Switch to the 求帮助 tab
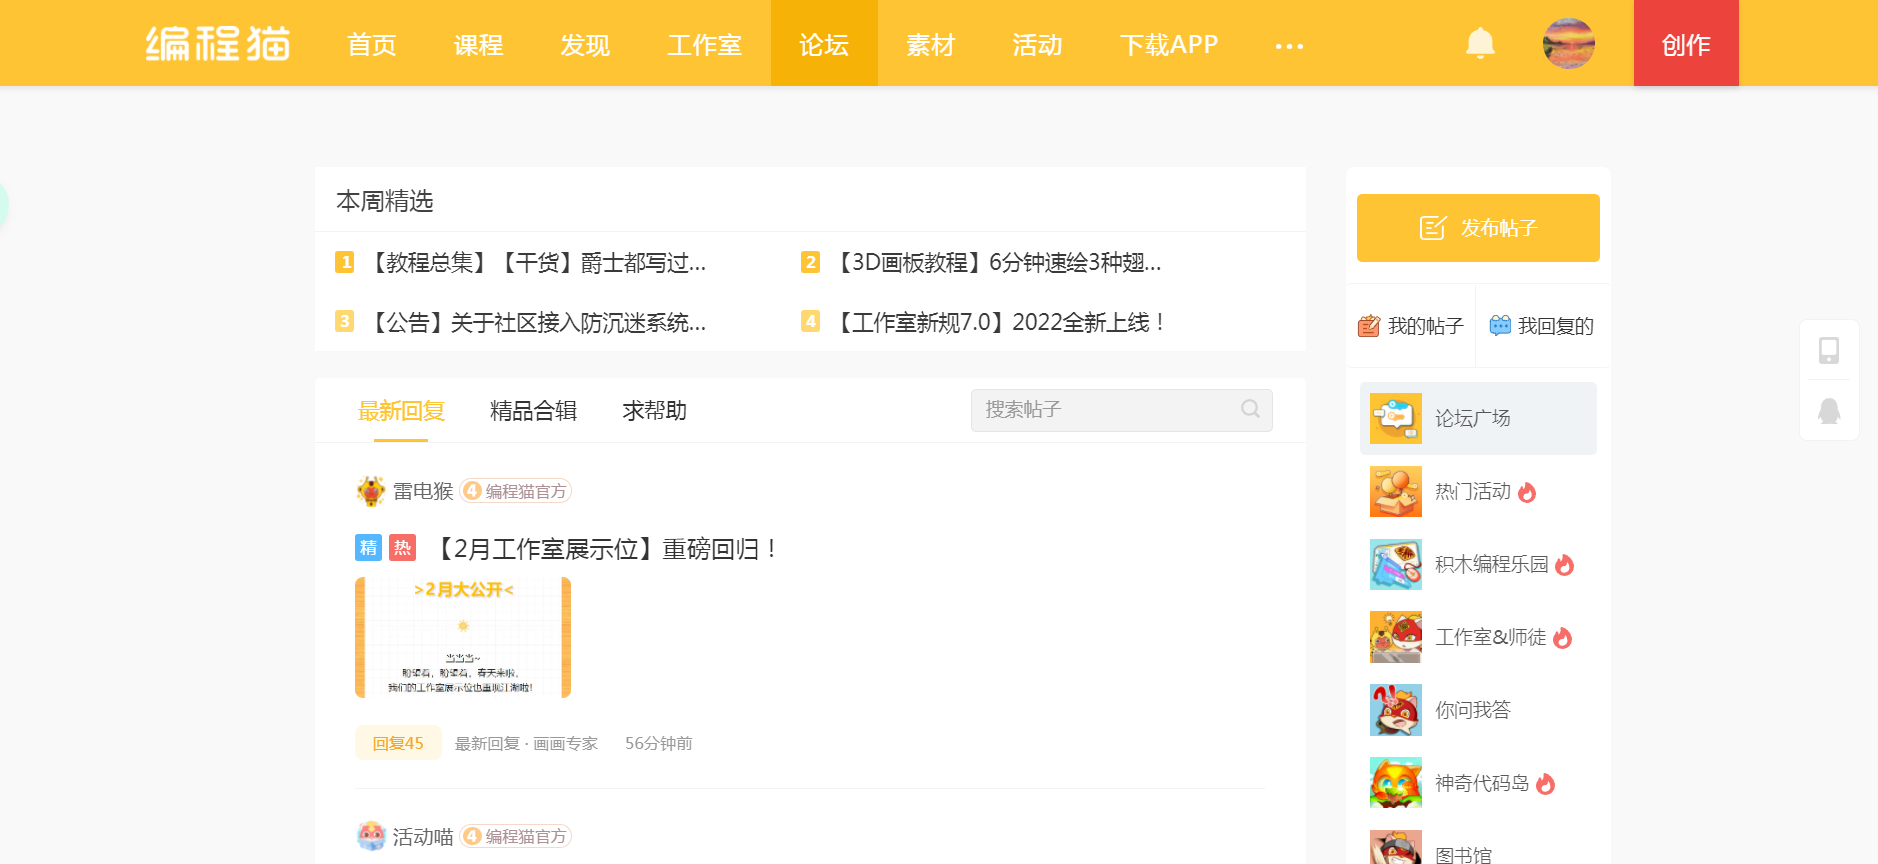The image size is (1878, 864). (x=654, y=411)
